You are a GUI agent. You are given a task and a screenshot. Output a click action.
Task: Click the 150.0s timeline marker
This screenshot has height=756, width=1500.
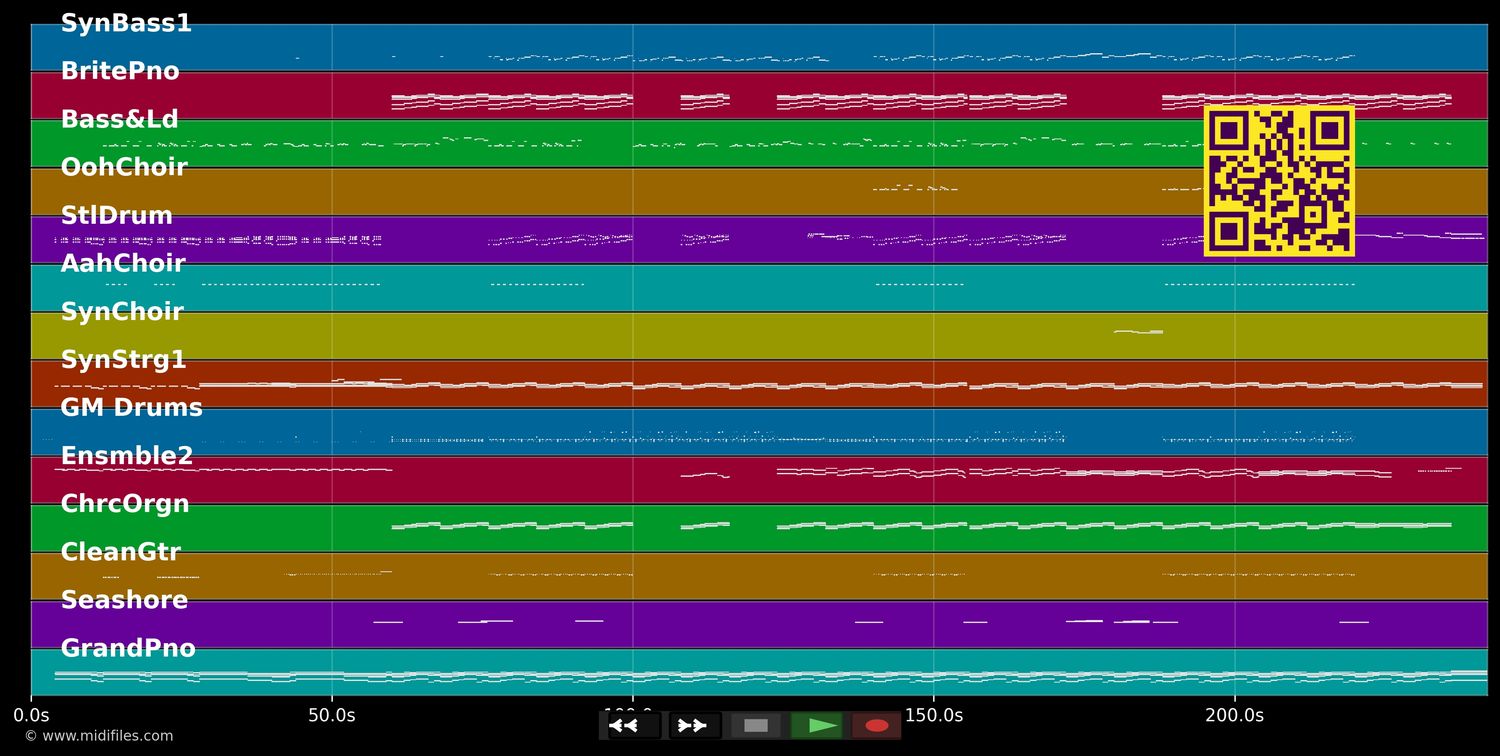[934, 715]
